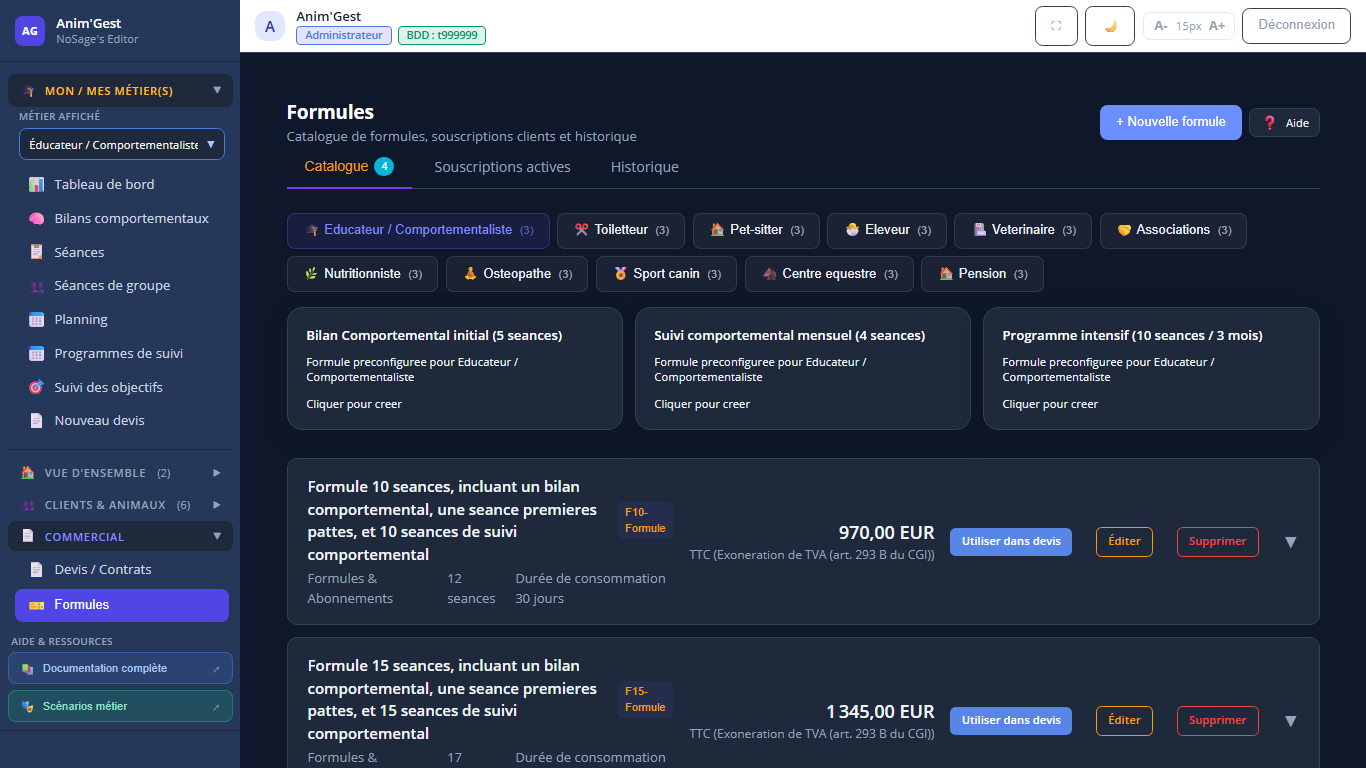Select the Pet-sitter category chip

pyautogui.click(x=756, y=230)
